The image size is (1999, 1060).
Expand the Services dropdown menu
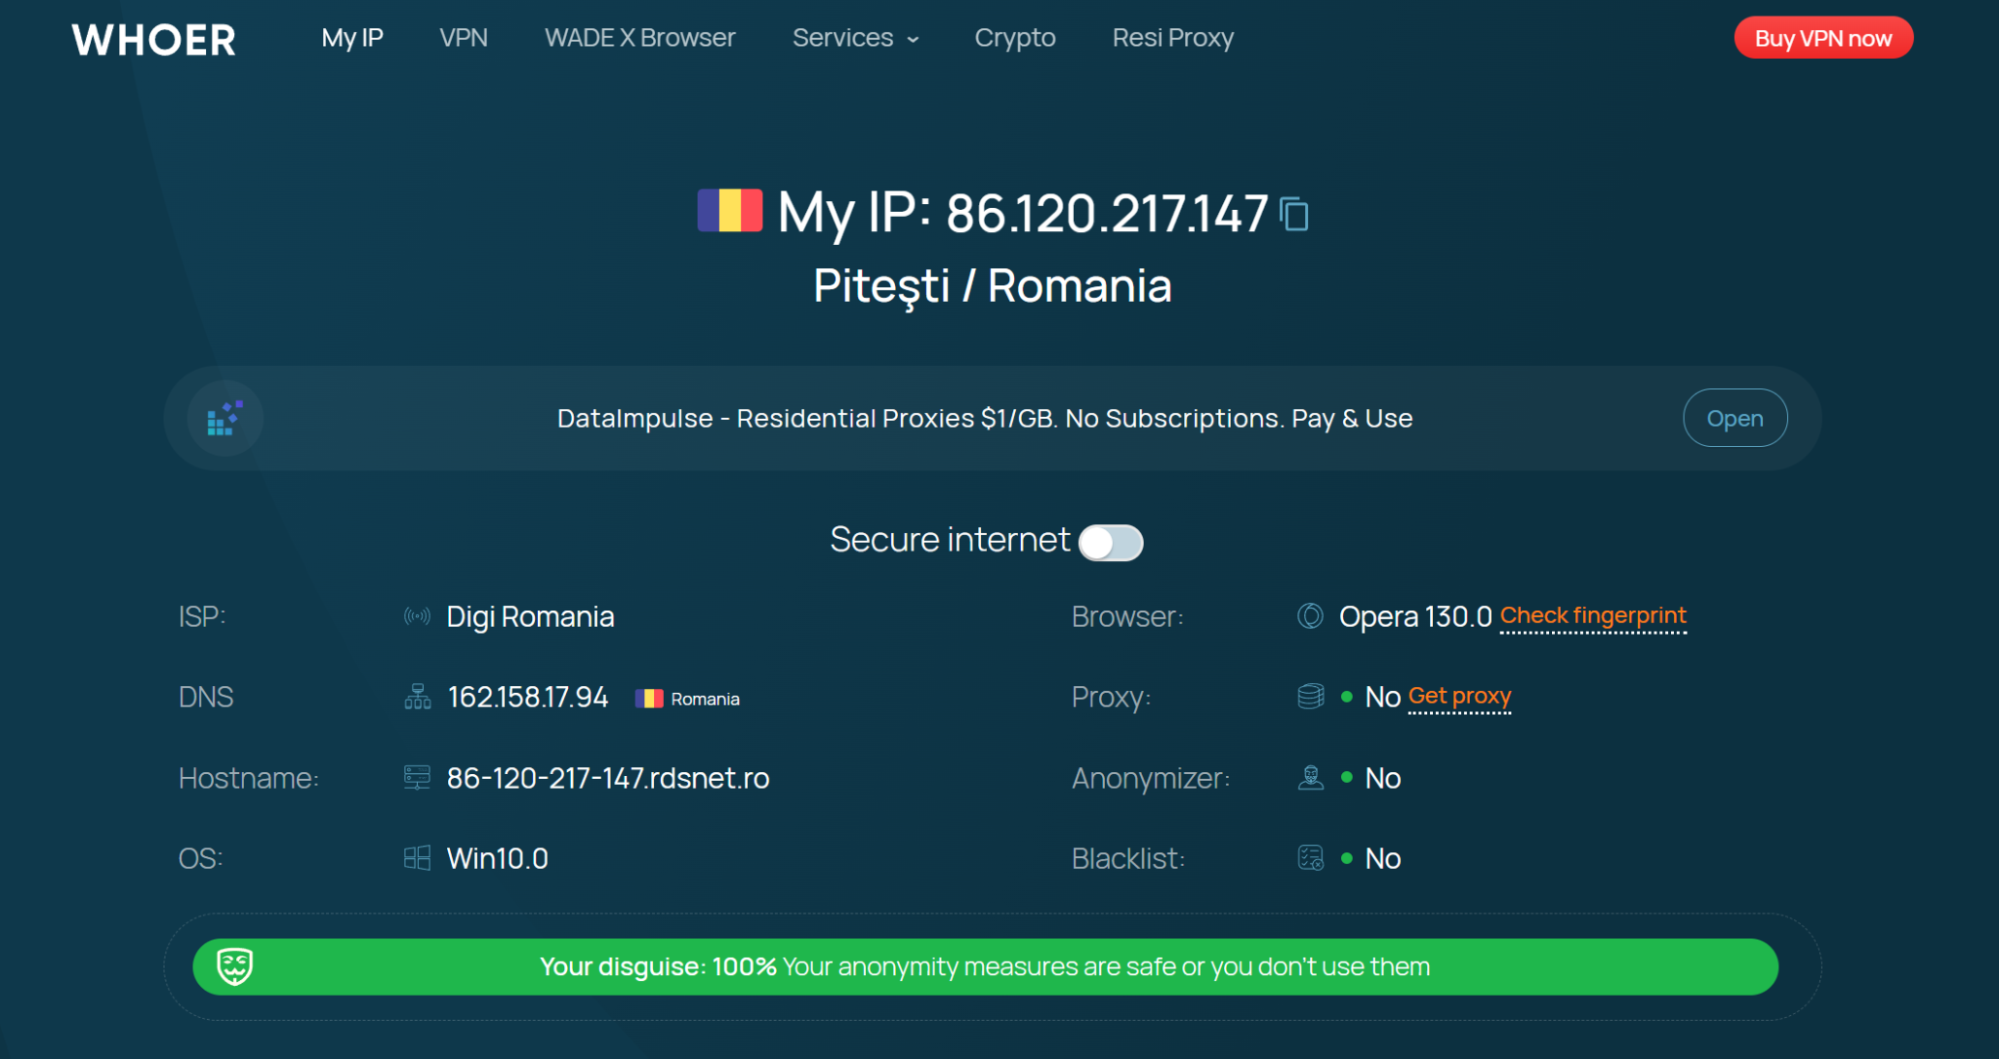click(855, 38)
